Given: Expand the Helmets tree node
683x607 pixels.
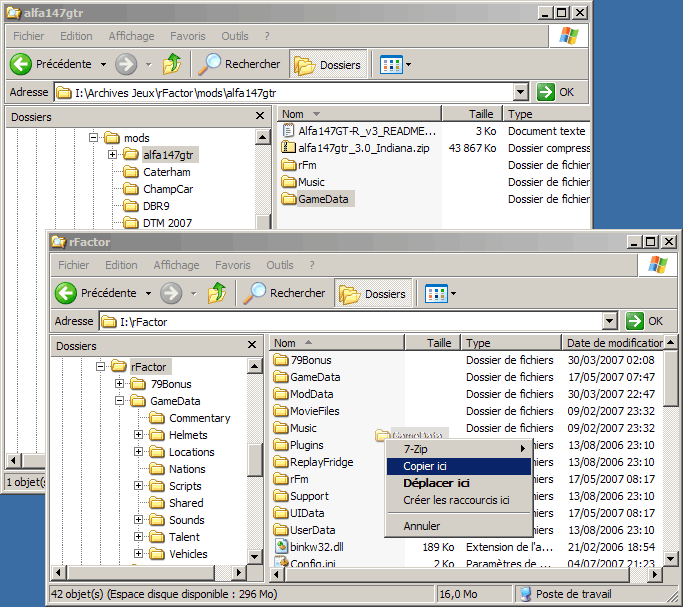Looking at the screenshot, I should tap(139, 434).
